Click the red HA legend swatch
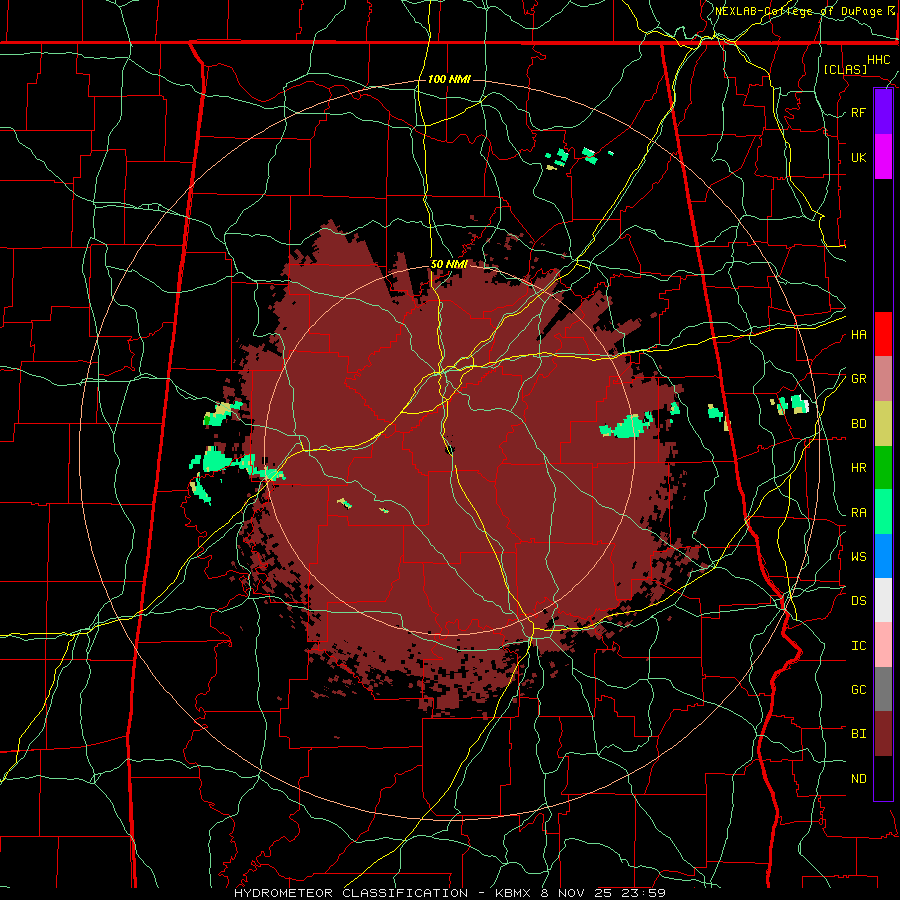The width and height of the screenshot is (900, 900). pyautogui.click(x=883, y=334)
